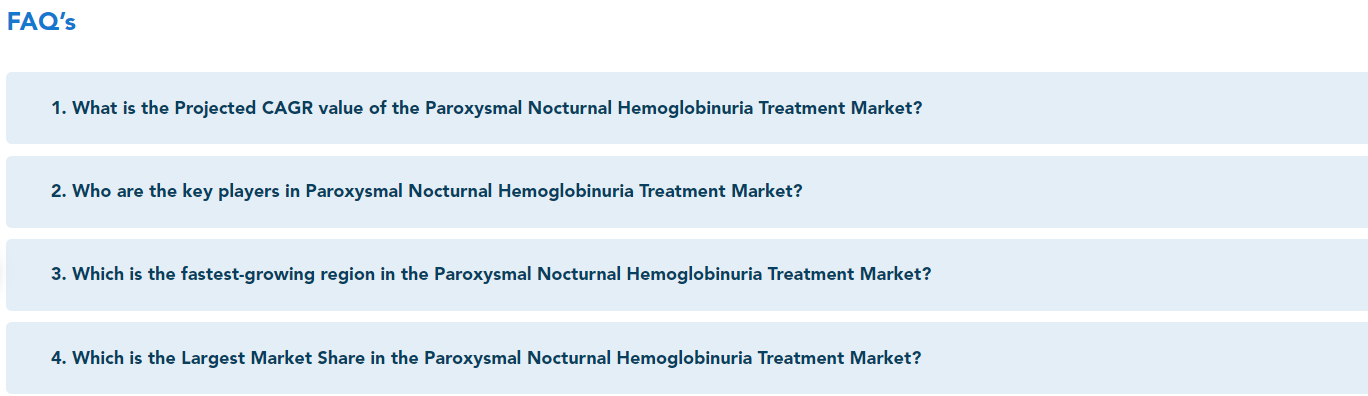1368x396 pixels.
Task: Expand the key players FAQ item
Action: pyautogui.click(x=687, y=191)
